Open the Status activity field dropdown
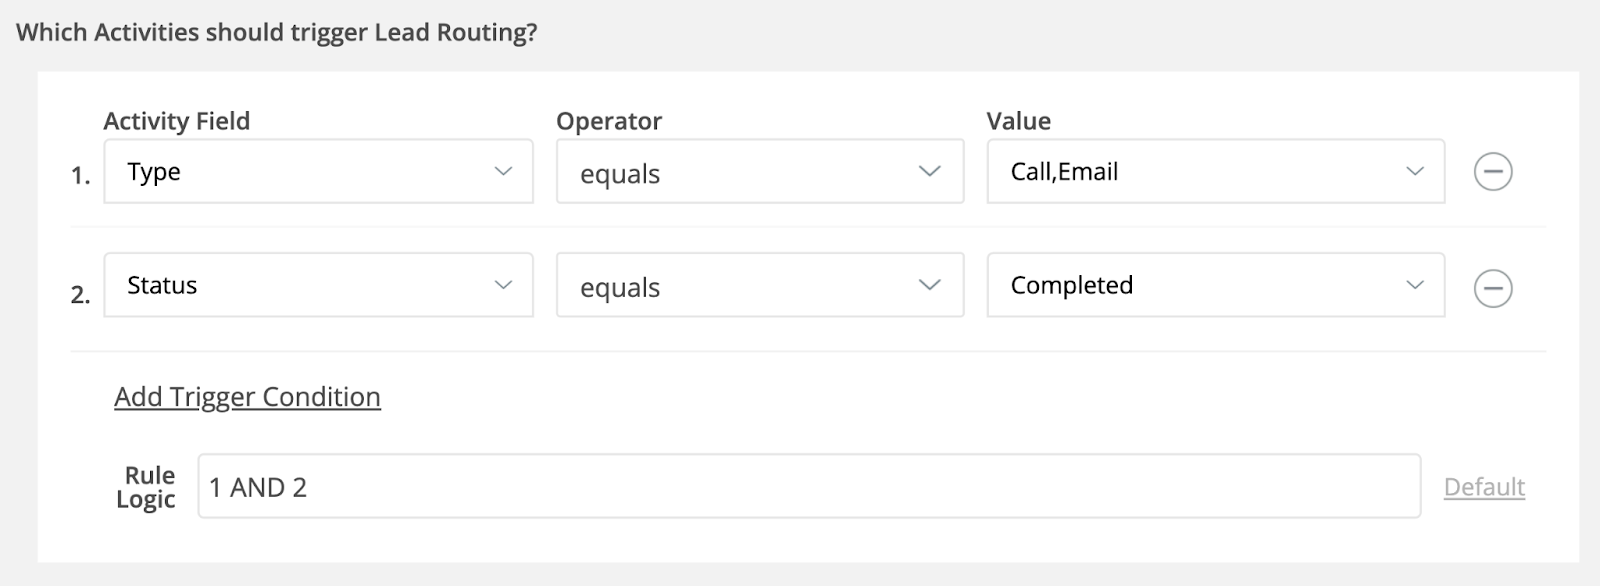 tap(318, 285)
